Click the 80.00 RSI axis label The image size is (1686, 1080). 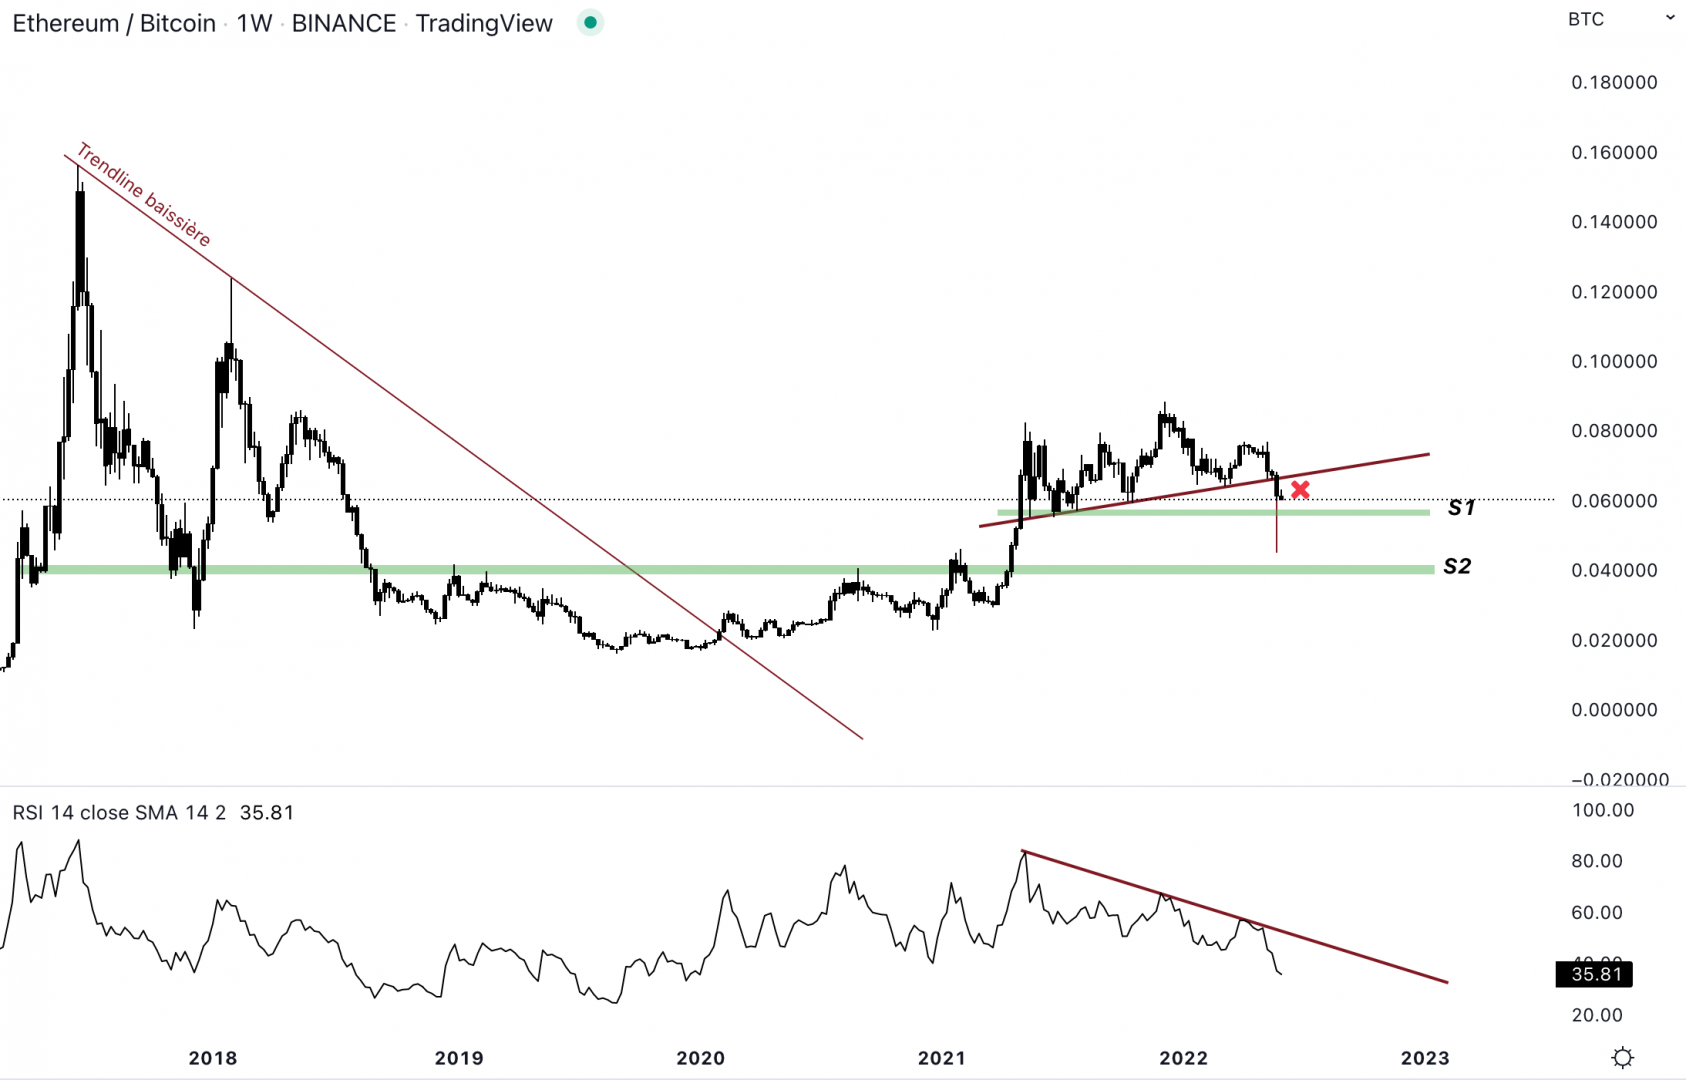pyautogui.click(x=1597, y=861)
